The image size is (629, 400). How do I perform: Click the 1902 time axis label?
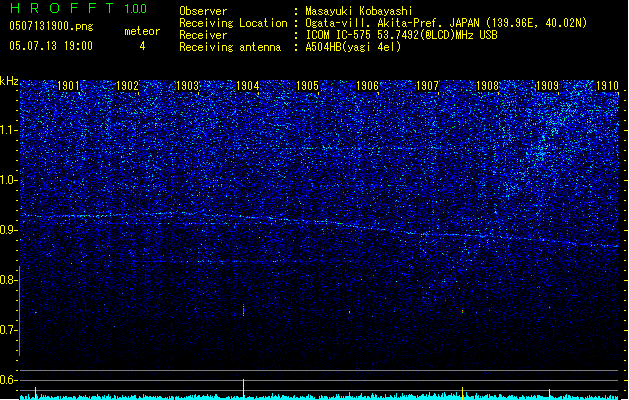[x=128, y=86]
